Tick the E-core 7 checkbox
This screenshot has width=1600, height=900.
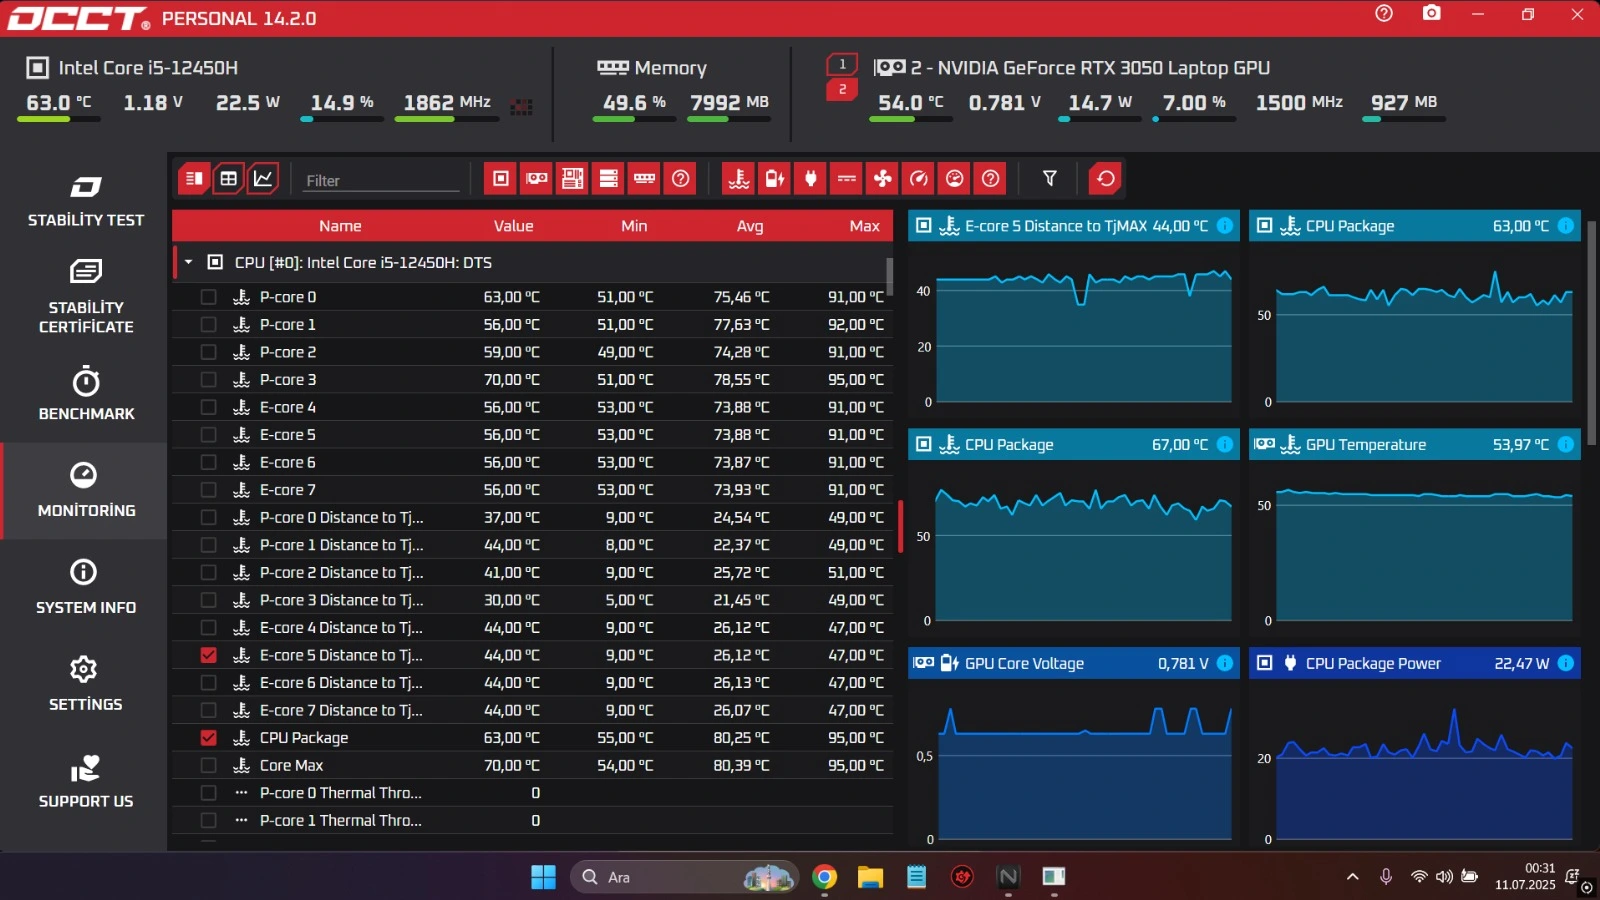coord(208,490)
